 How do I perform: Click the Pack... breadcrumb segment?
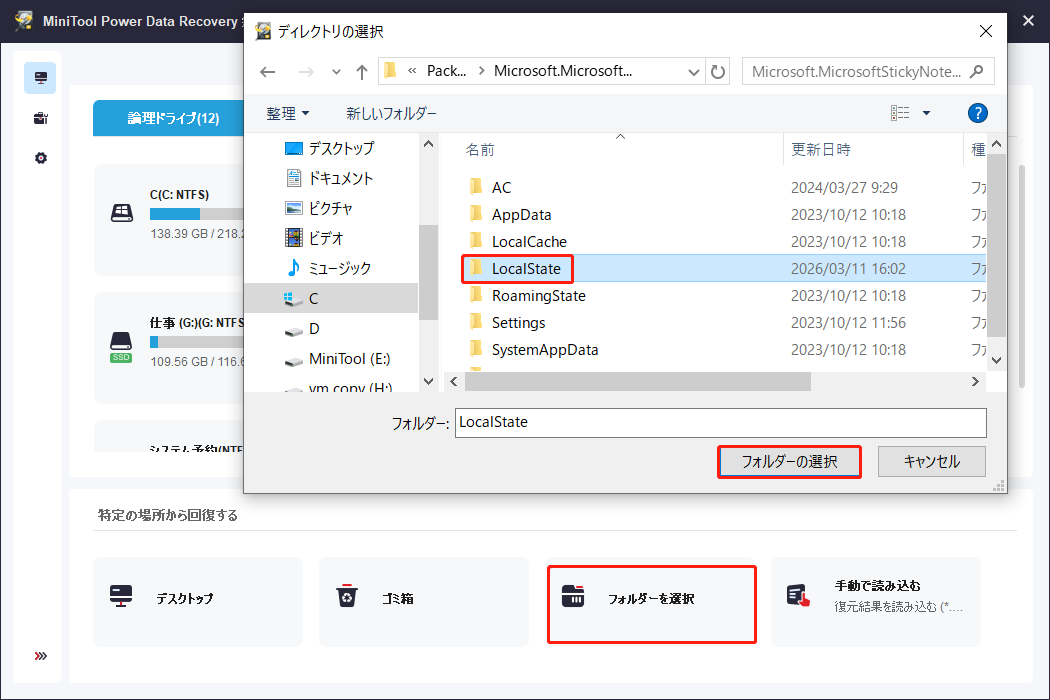pos(446,71)
